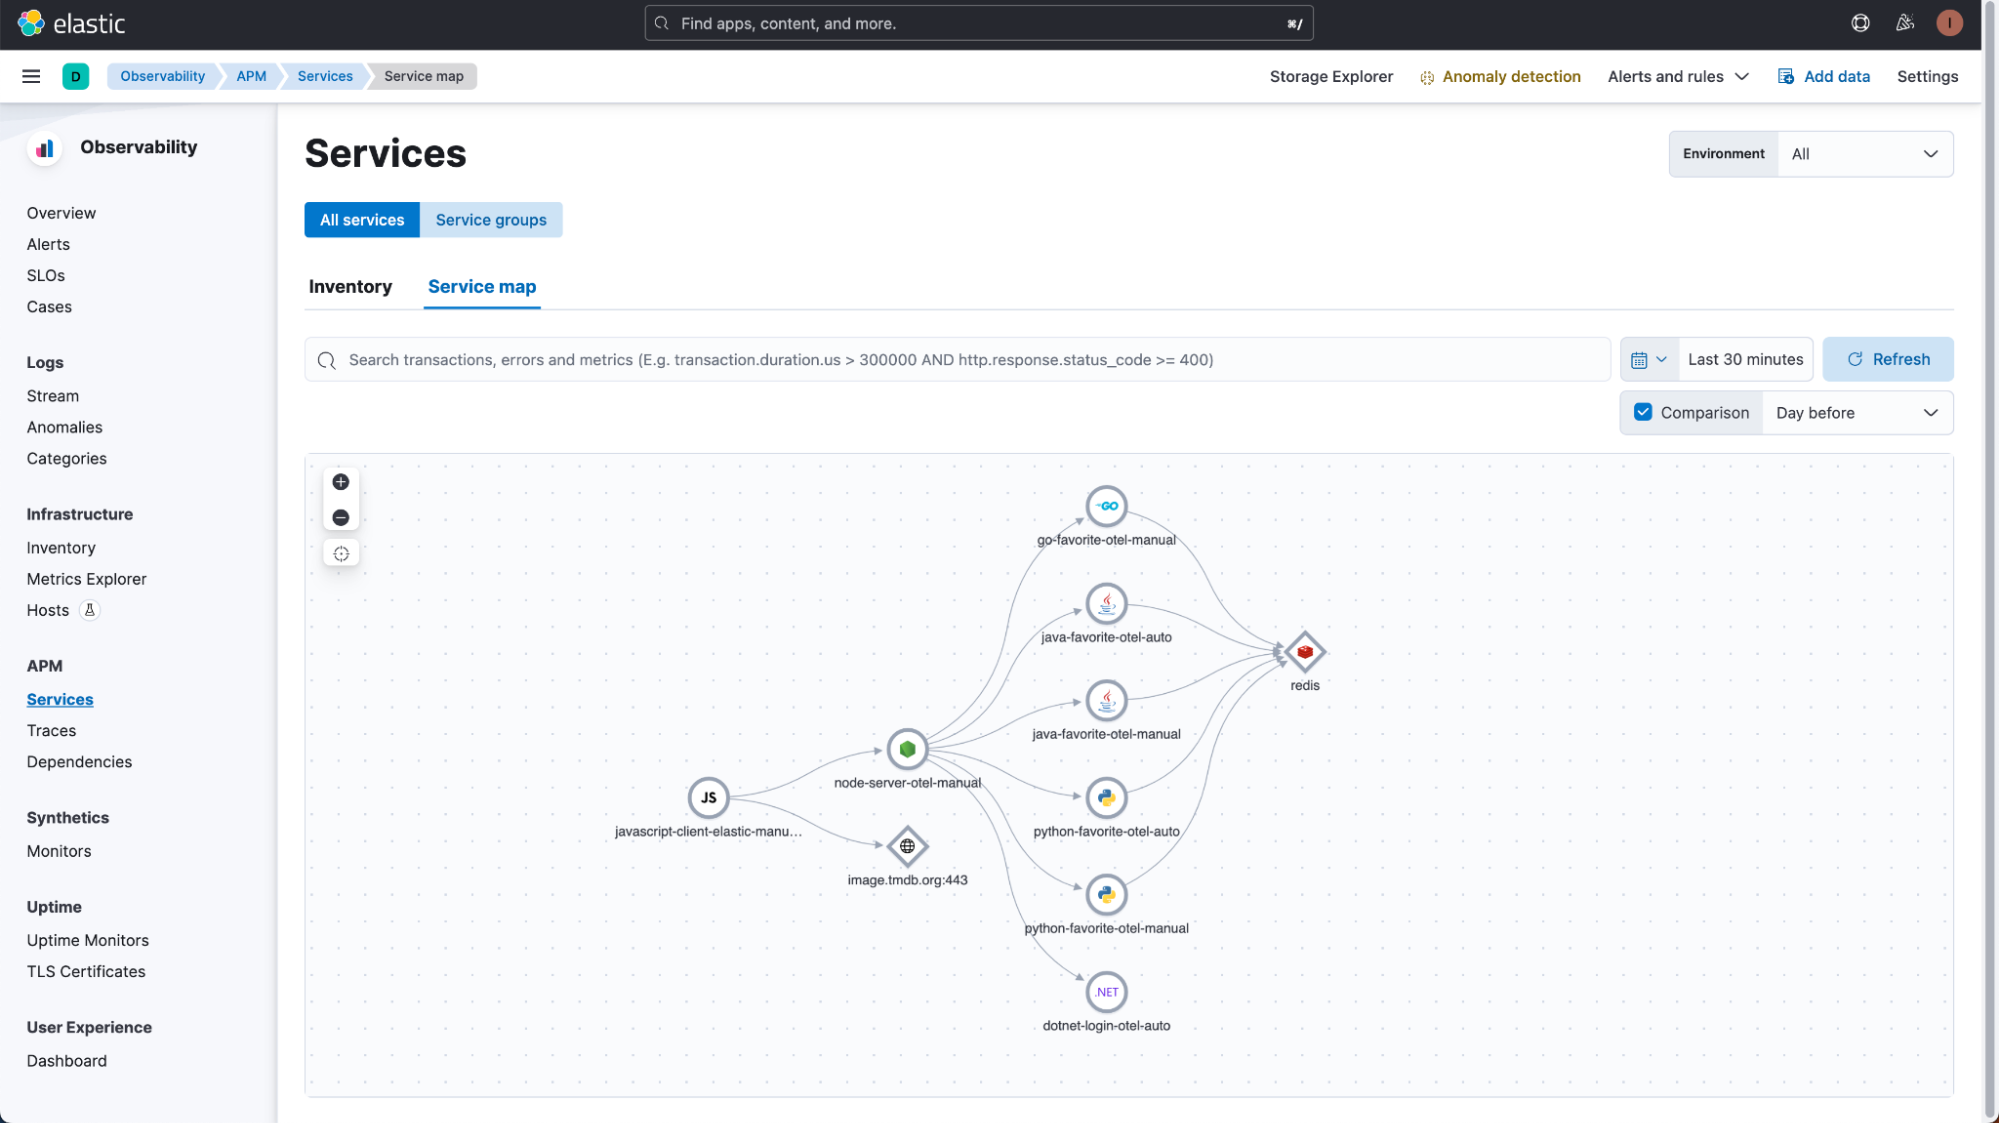The image size is (1999, 1124).
Task: Click the dotnet-login-otel-auto .NET icon
Action: (x=1107, y=991)
